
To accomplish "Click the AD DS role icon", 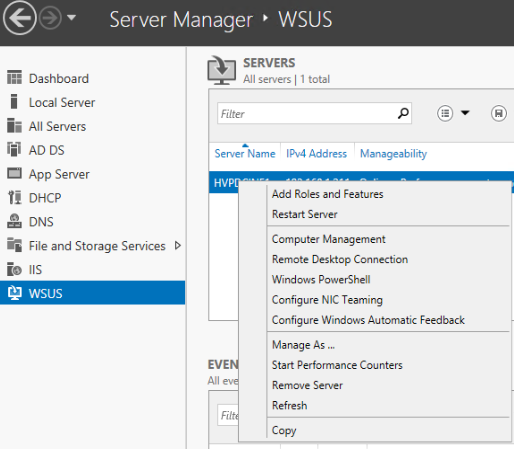I will point(14,150).
